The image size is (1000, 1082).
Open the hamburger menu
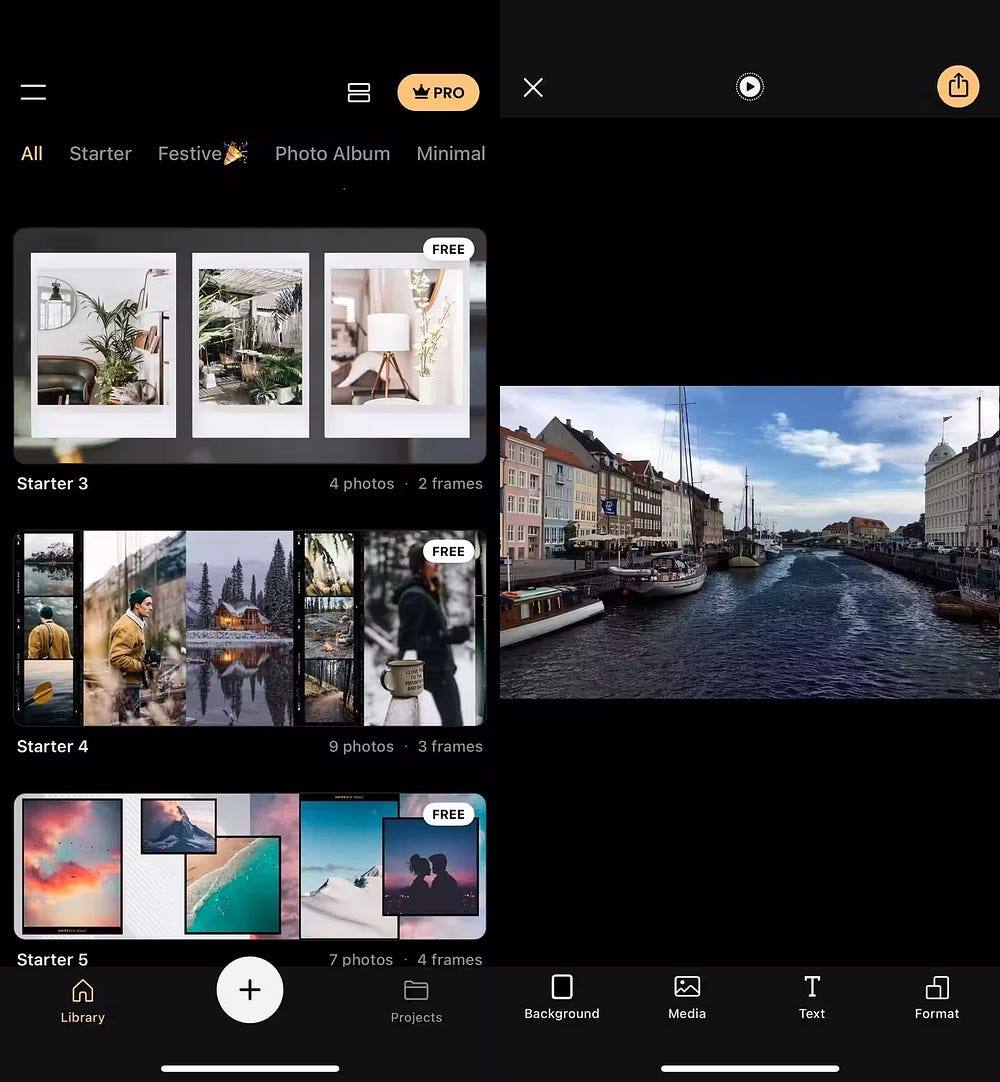click(33, 92)
